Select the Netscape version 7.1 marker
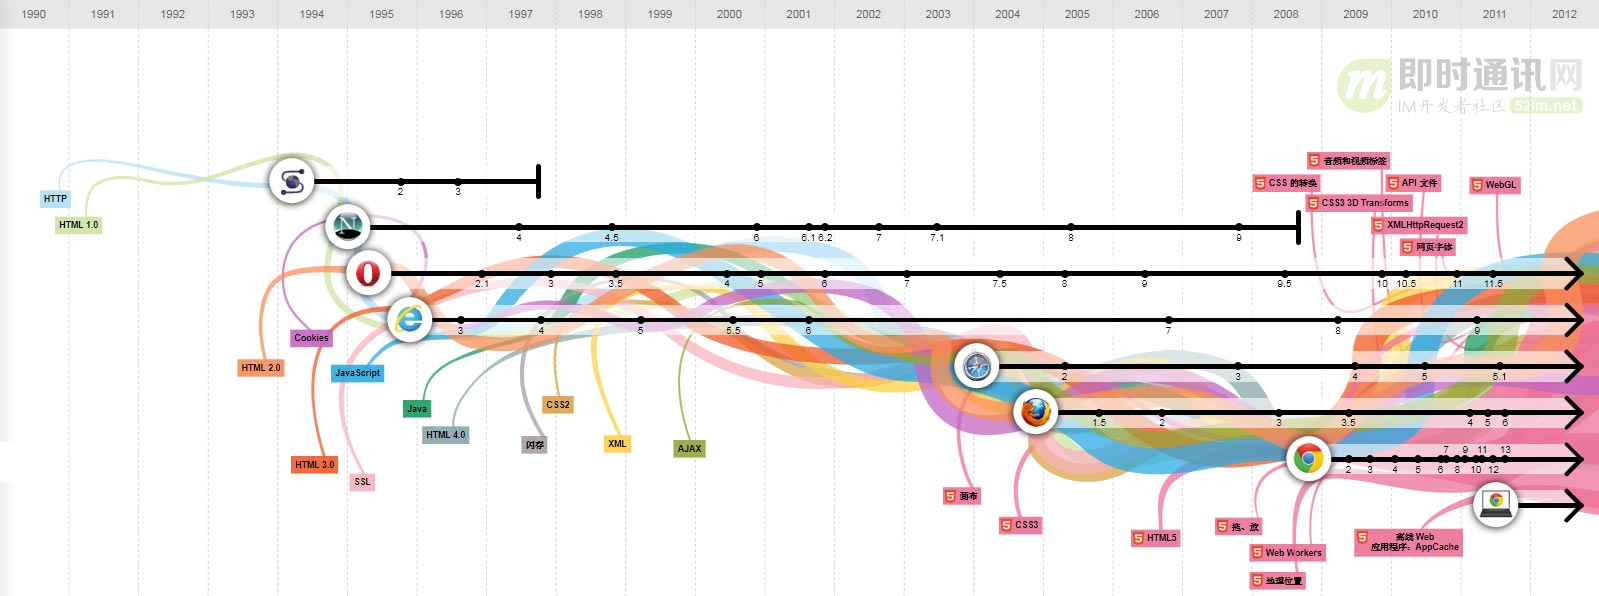Screen dimensions: 1599x596 937,227
